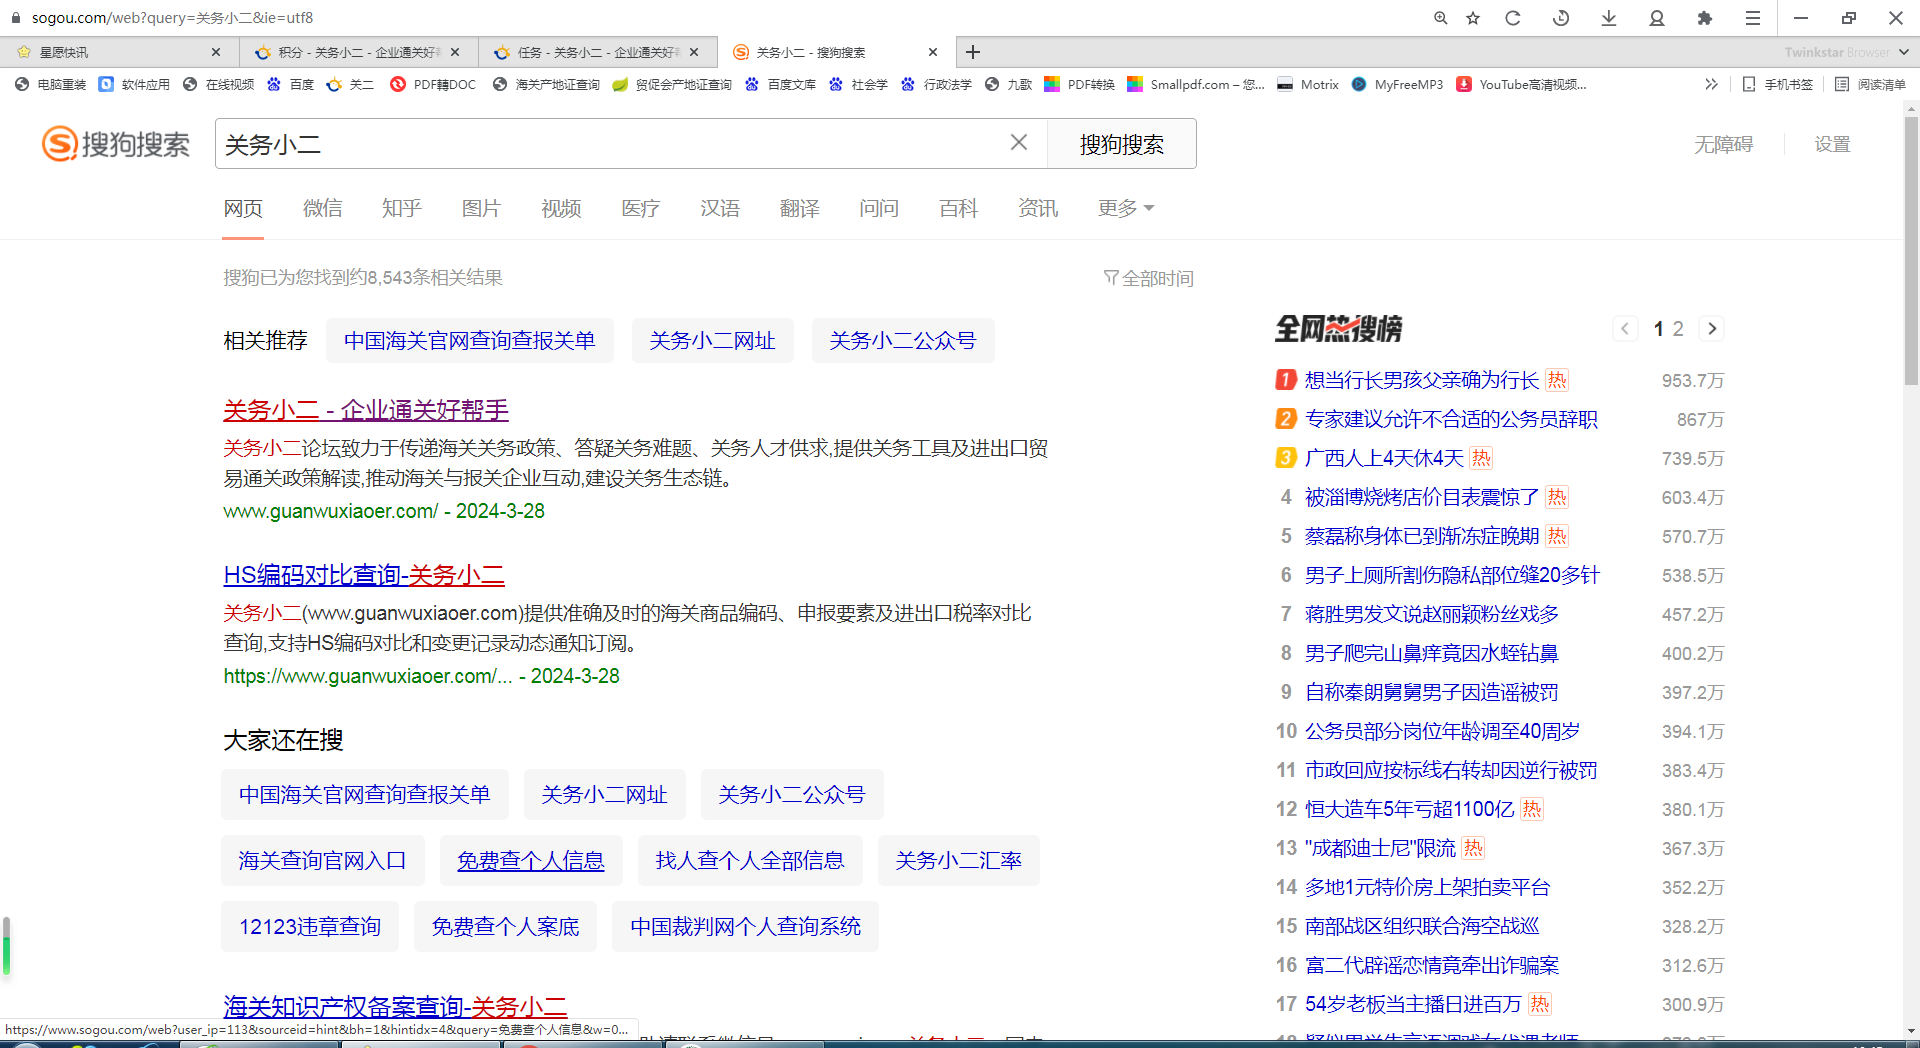Open the 百度文库 bookmark
The height and width of the screenshot is (1048, 1920).
tap(781, 84)
